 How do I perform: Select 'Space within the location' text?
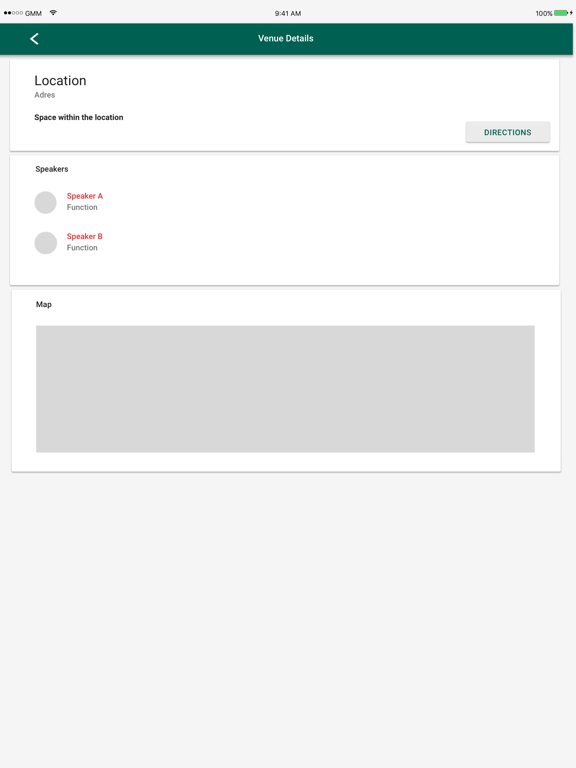click(x=79, y=117)
